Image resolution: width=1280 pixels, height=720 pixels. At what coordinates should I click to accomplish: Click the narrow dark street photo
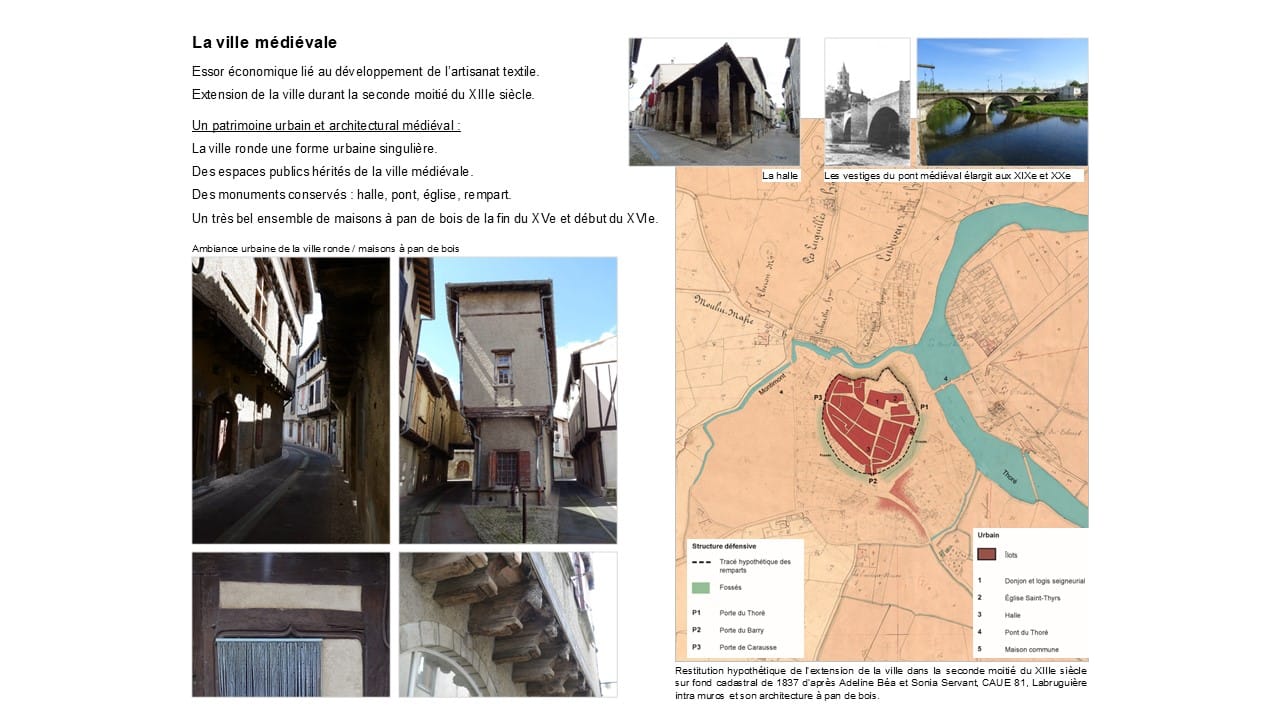click(290, 400)
